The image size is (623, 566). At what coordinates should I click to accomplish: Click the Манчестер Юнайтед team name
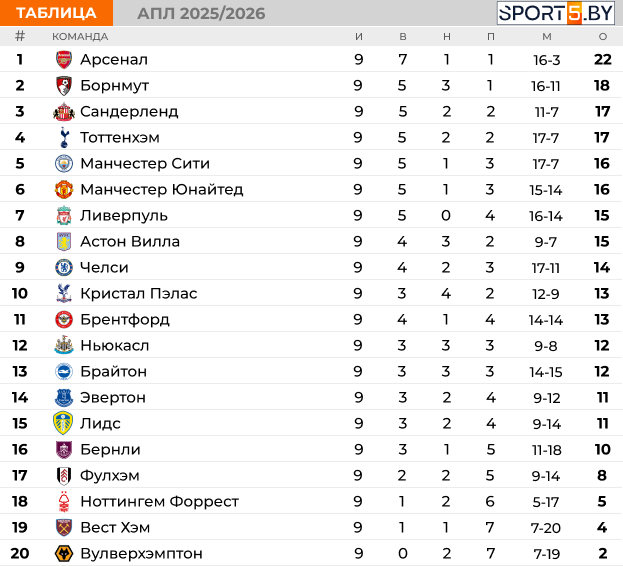click(161, 190)
